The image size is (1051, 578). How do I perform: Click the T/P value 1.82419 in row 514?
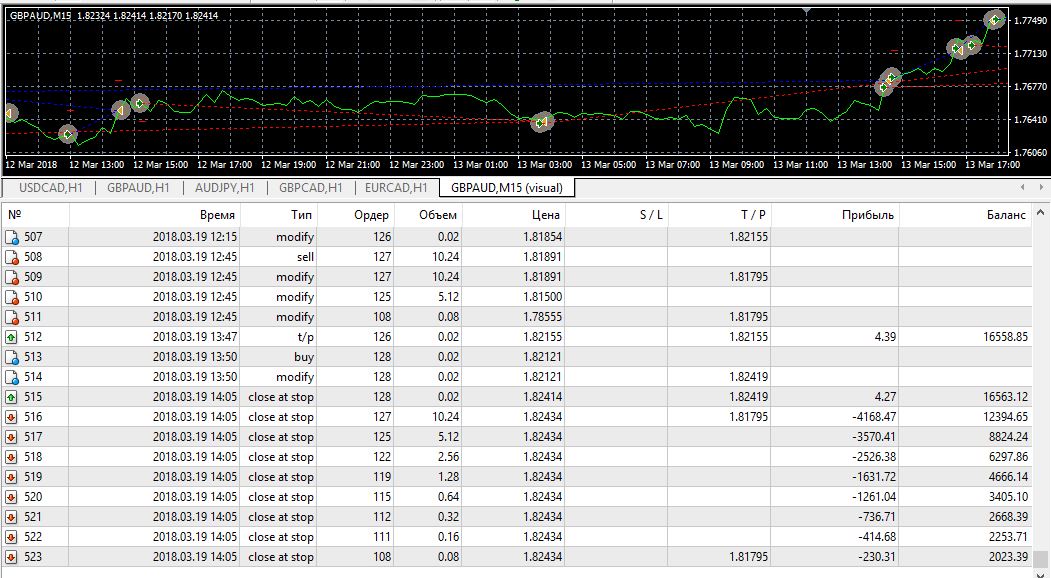tap(748, 377)
